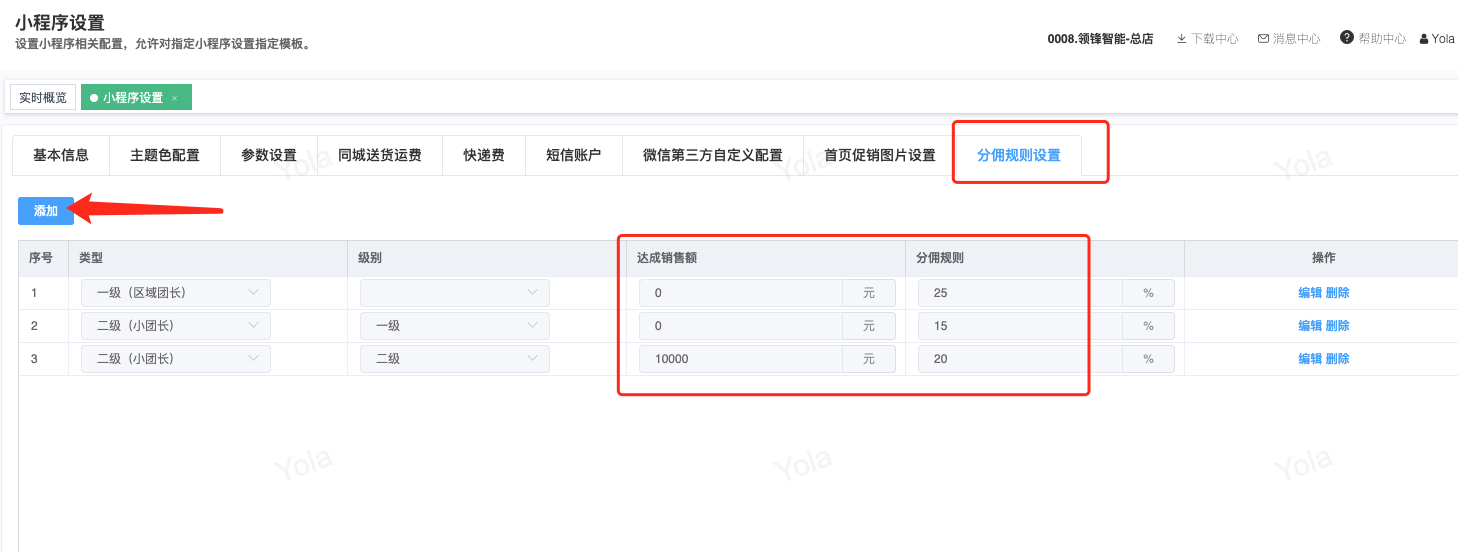Expand the row 3 级别 dropdown
1458x552 pixels.
[x=454, y=359]
